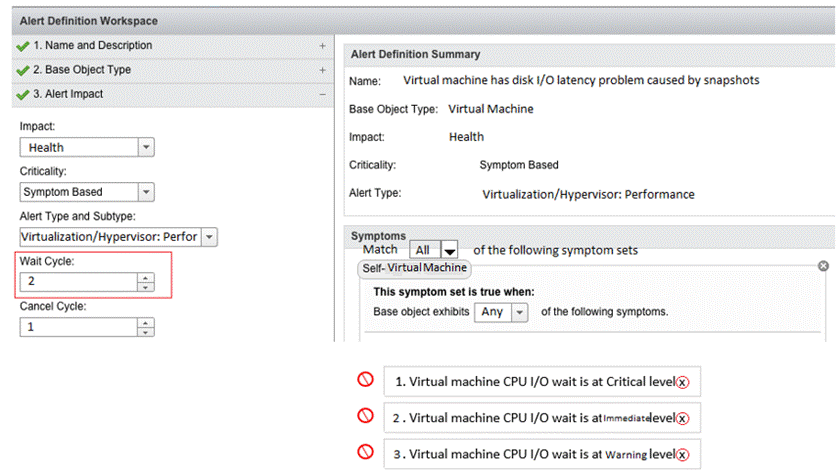Click the prohibition icon beside Warning level symptom

click(x=366, y=452)
